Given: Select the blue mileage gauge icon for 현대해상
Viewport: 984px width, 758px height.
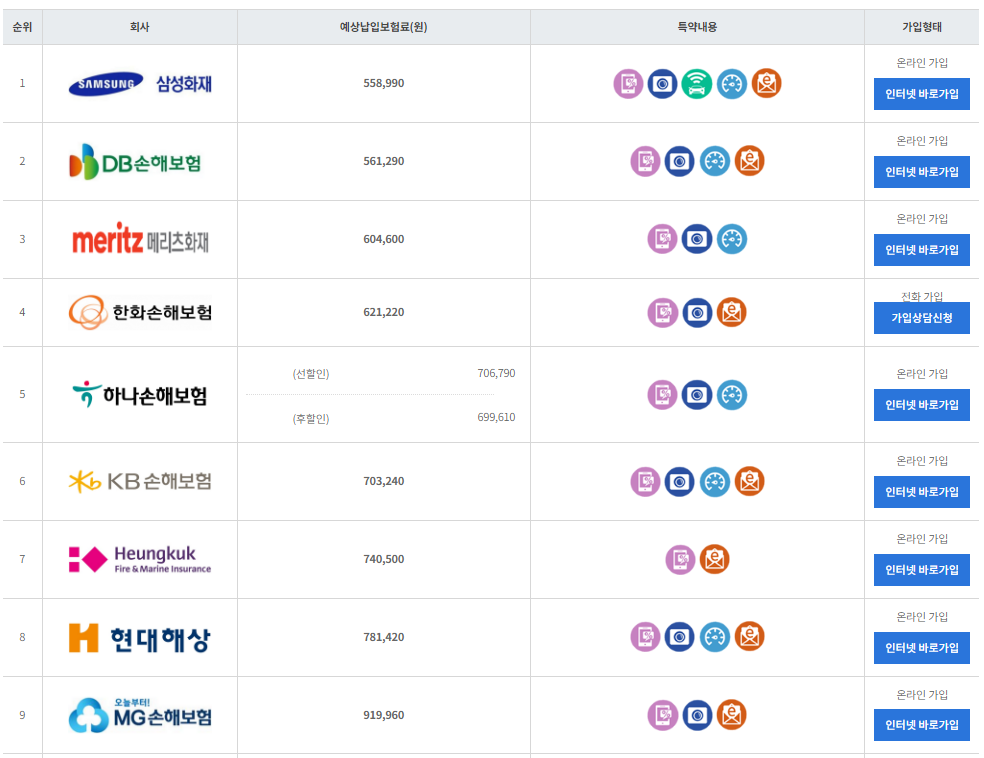Looking at the screenshot, I should (715, 637).
